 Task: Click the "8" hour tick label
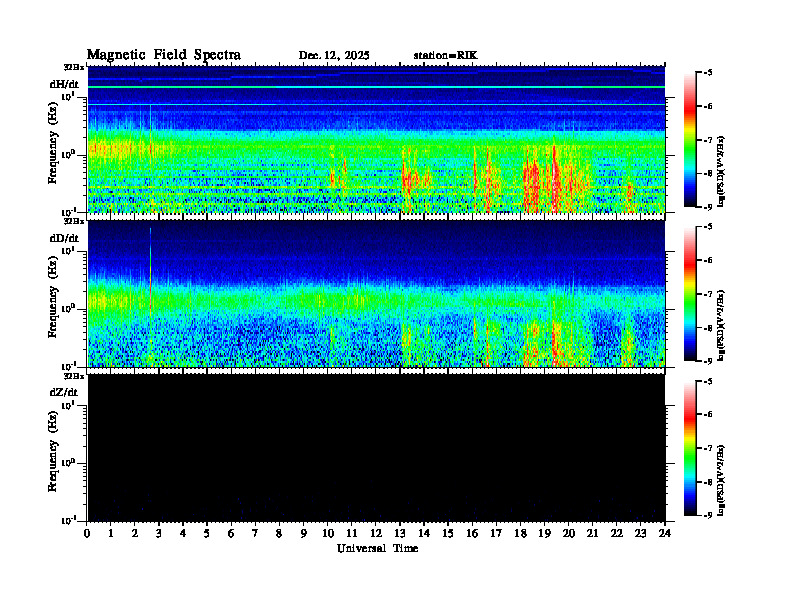279,534
